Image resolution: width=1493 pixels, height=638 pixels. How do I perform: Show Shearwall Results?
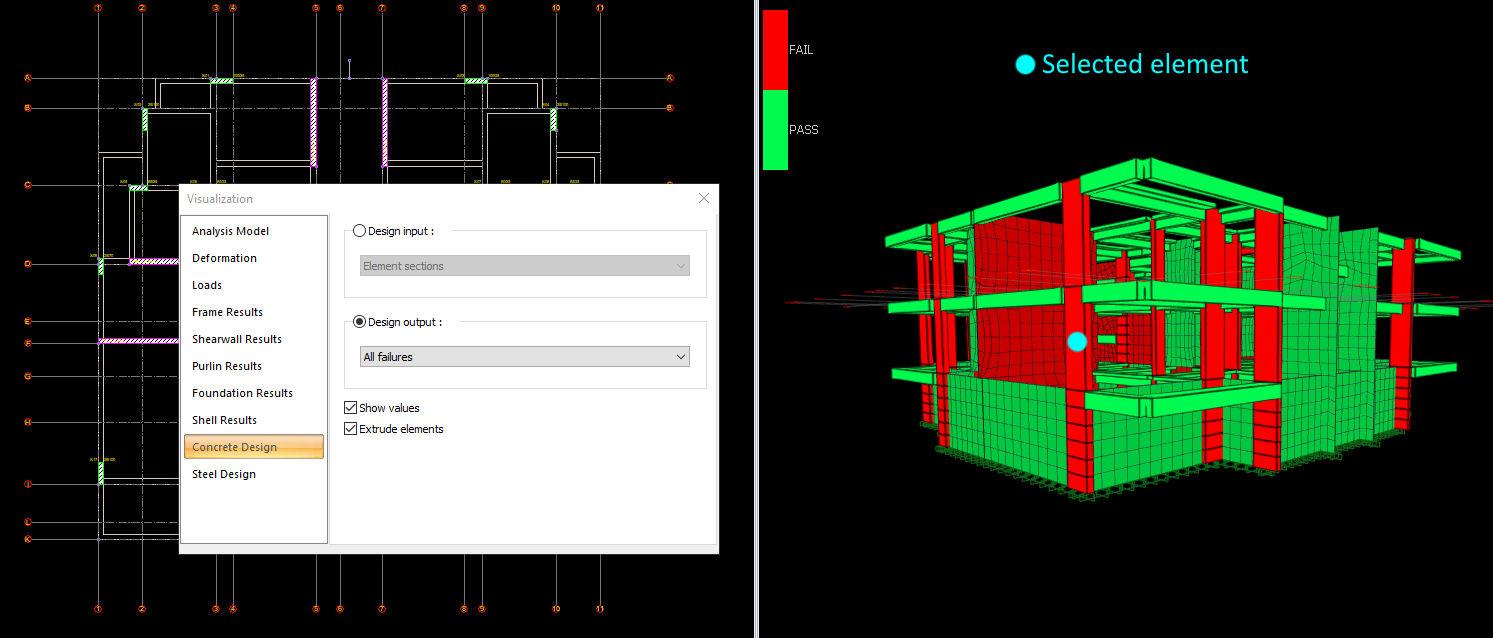[237, 339]
